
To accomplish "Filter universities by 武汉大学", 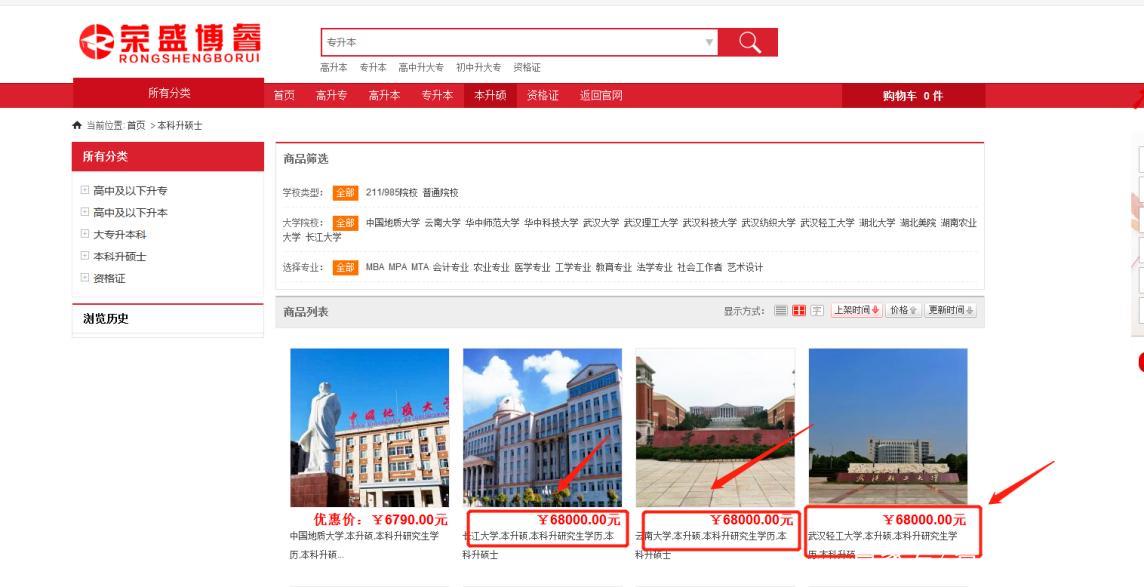I will coord(600,223).
